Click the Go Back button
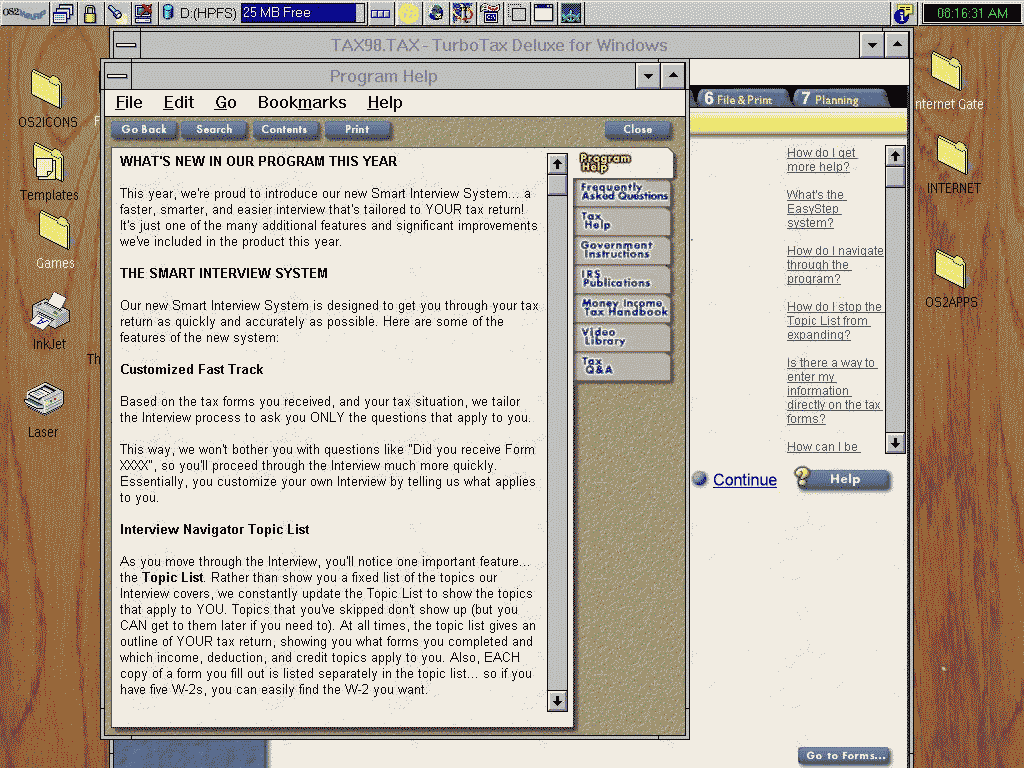 click(144, 129)
